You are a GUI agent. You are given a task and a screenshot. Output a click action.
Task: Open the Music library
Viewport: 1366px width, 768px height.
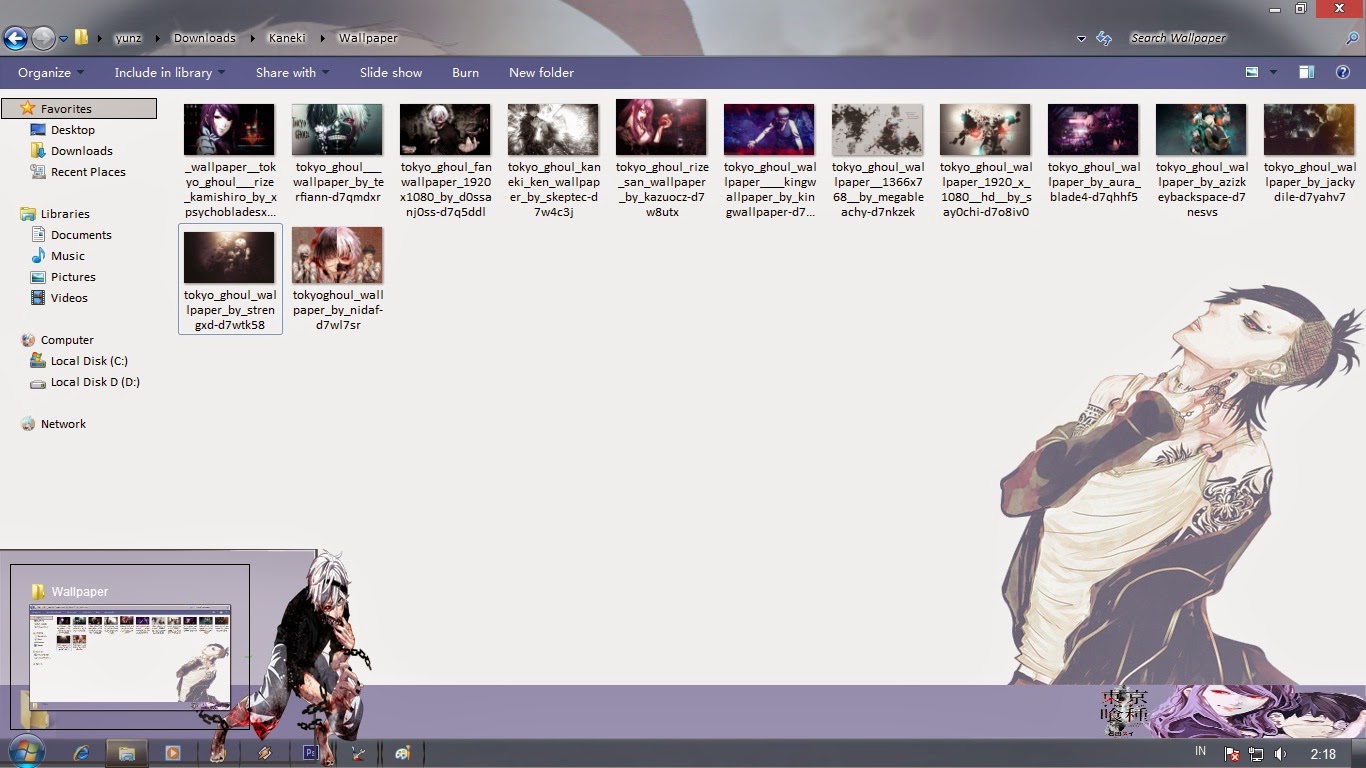68,256
